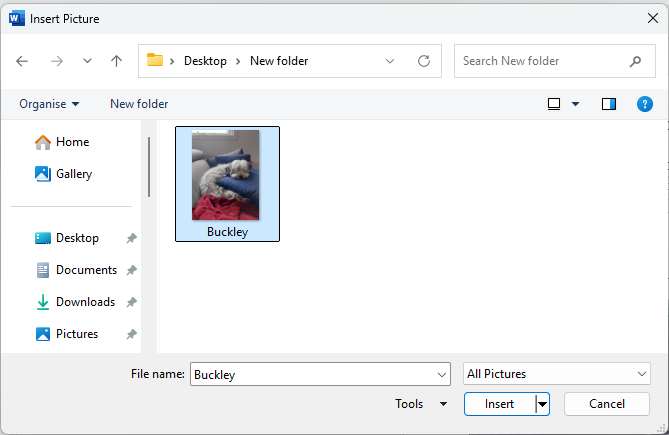
Task: Open Pictures in the navigation pane
Action: [67, 334]
